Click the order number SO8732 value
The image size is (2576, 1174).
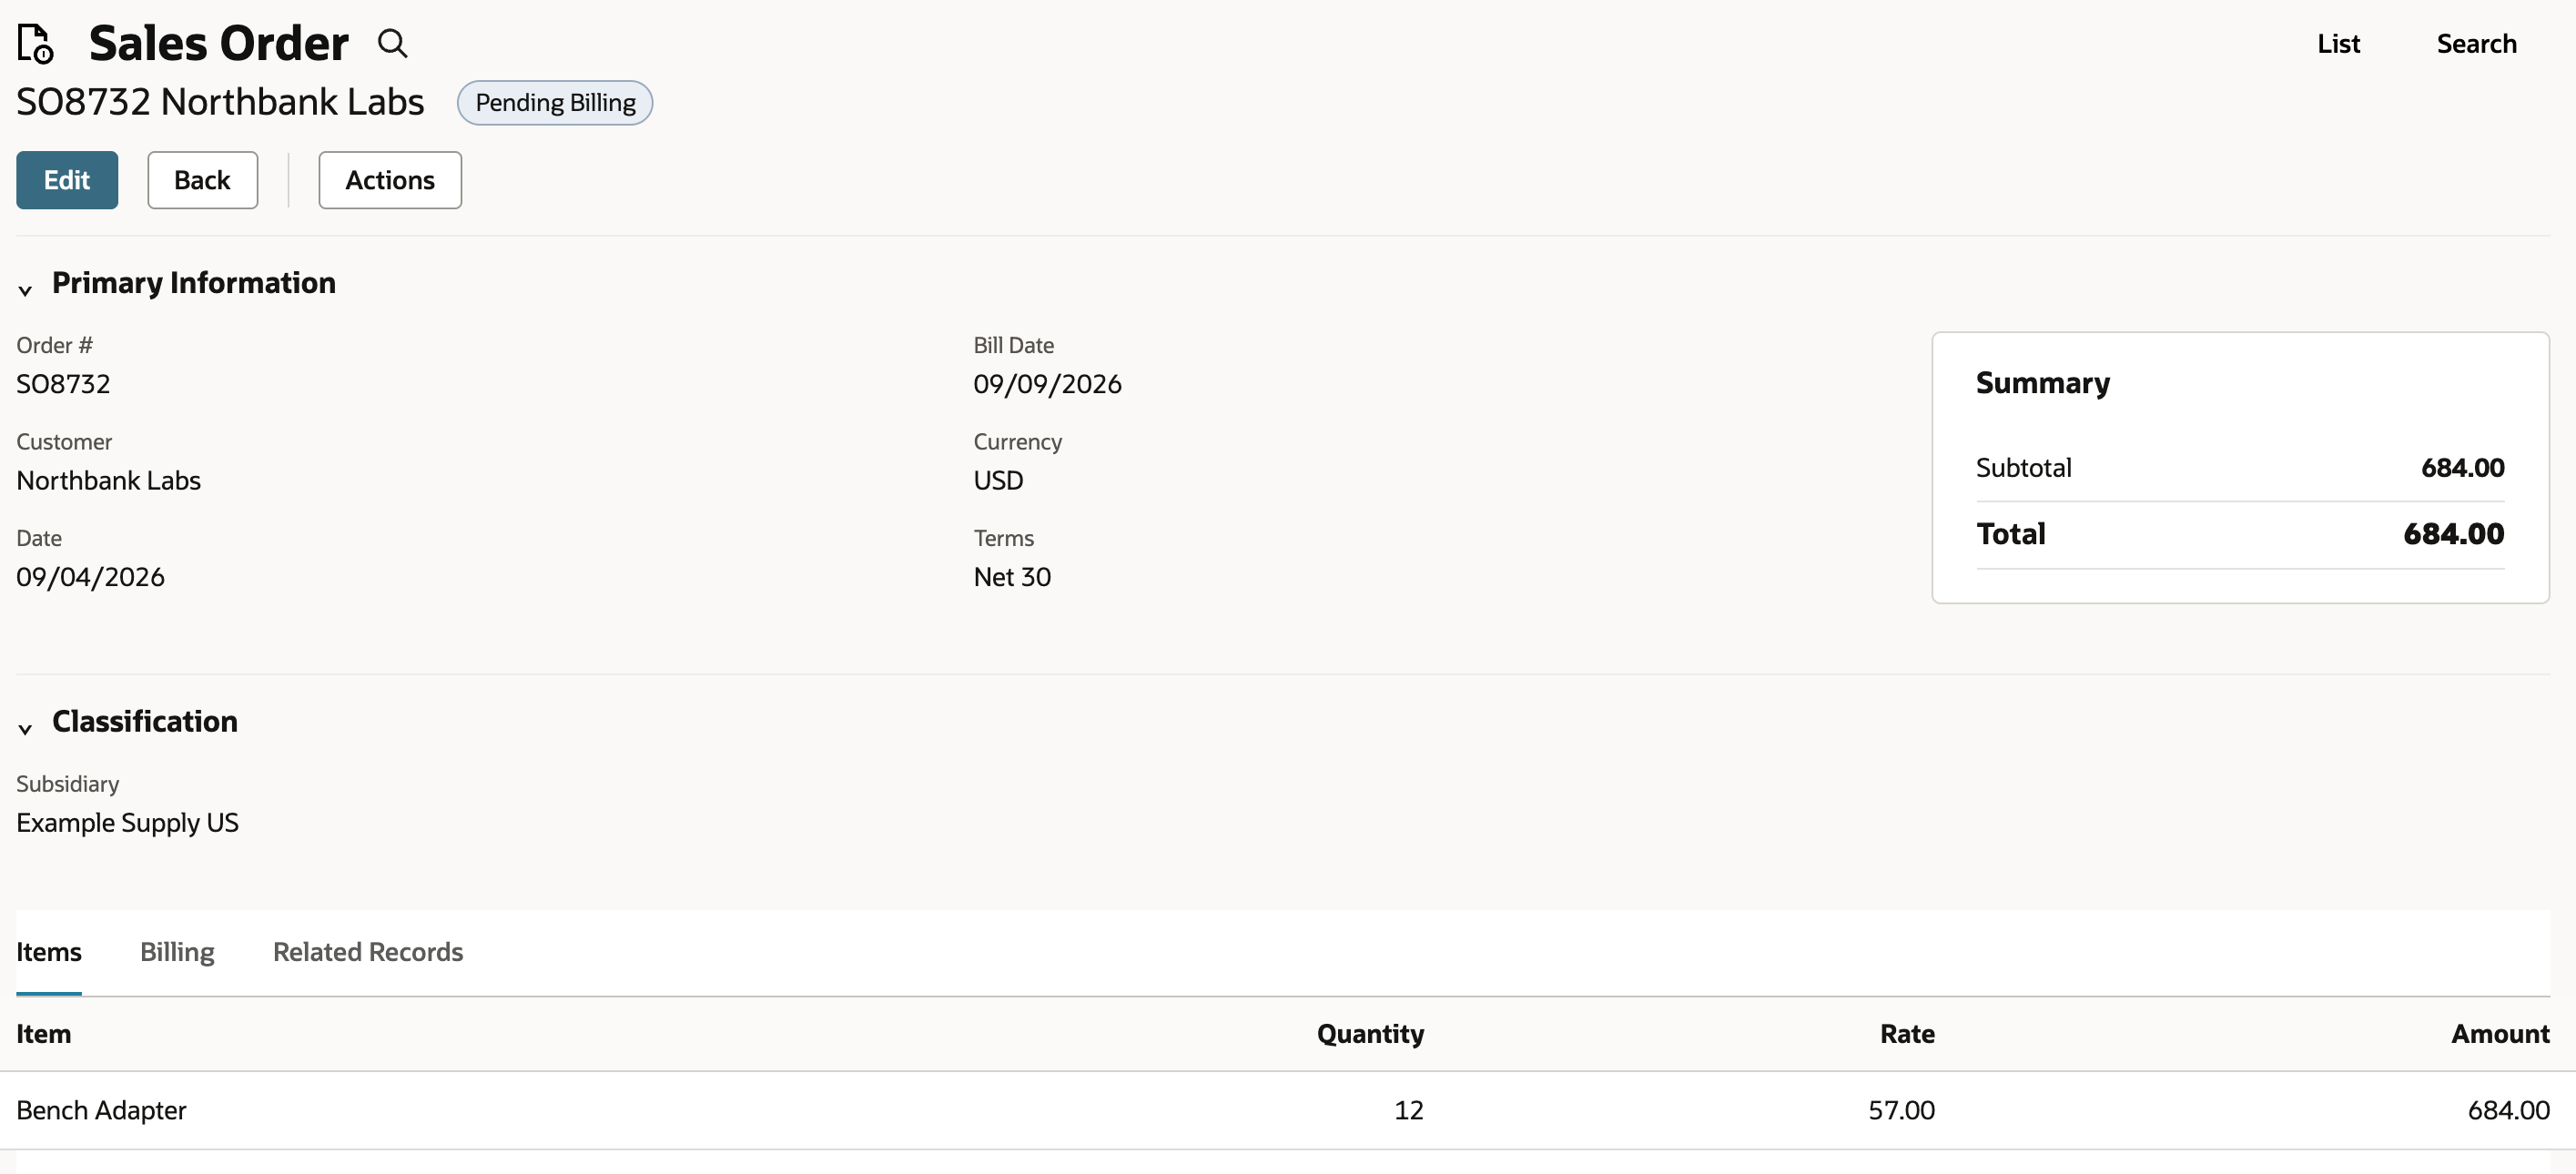pyautogui.click(x=63, y=384)
